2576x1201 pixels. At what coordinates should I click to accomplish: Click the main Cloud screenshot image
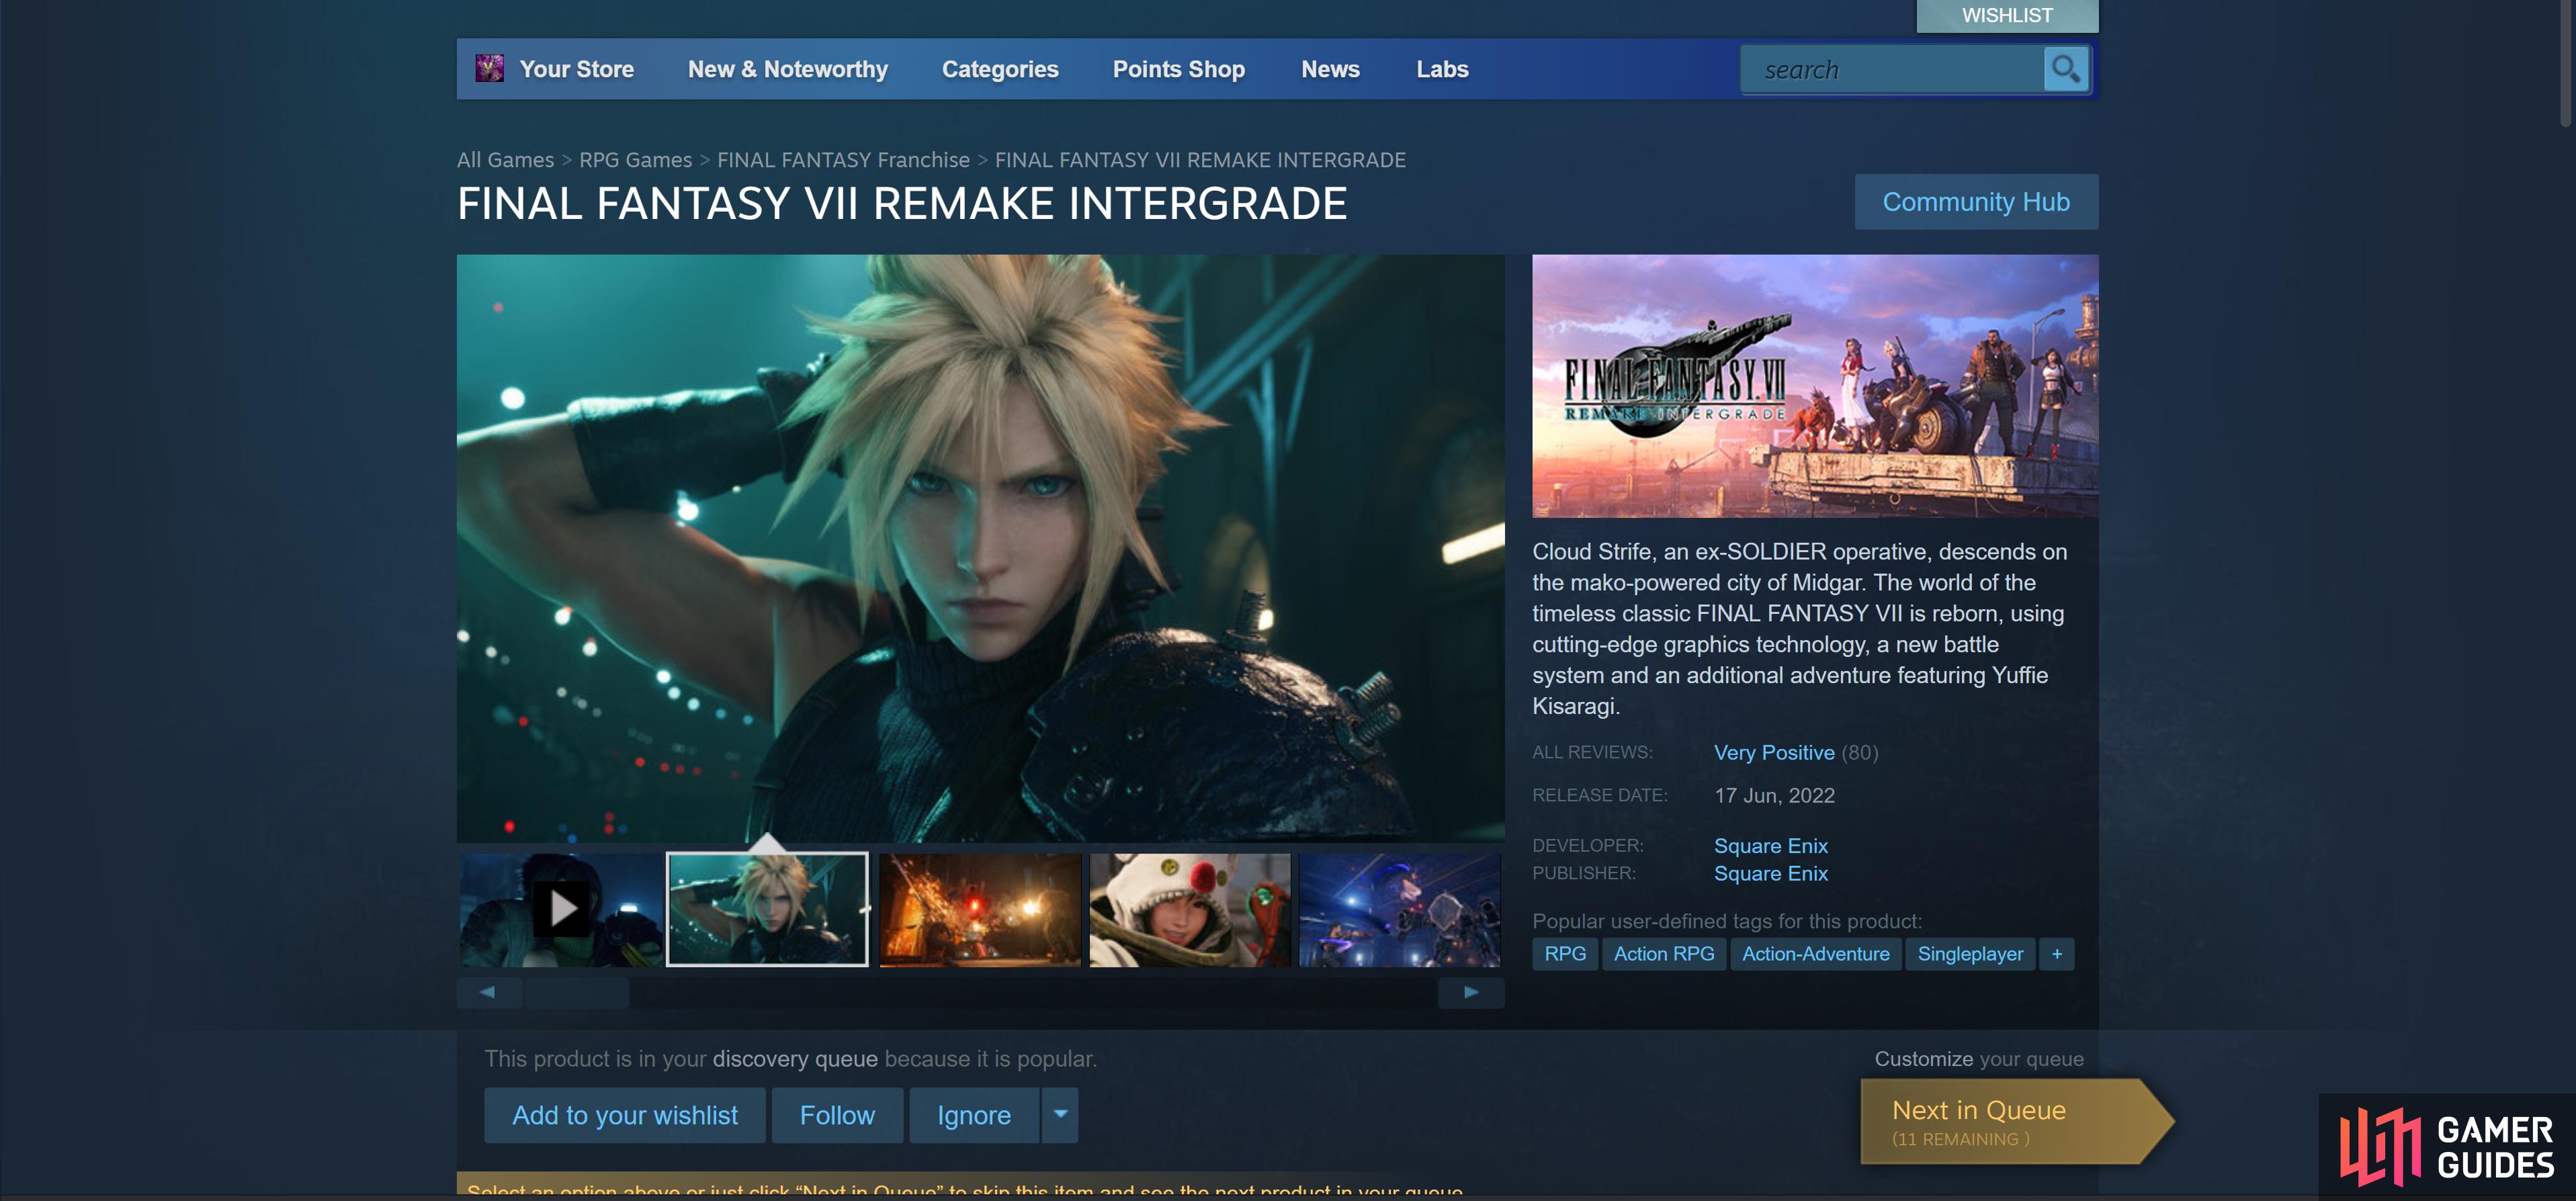point(981,548)
